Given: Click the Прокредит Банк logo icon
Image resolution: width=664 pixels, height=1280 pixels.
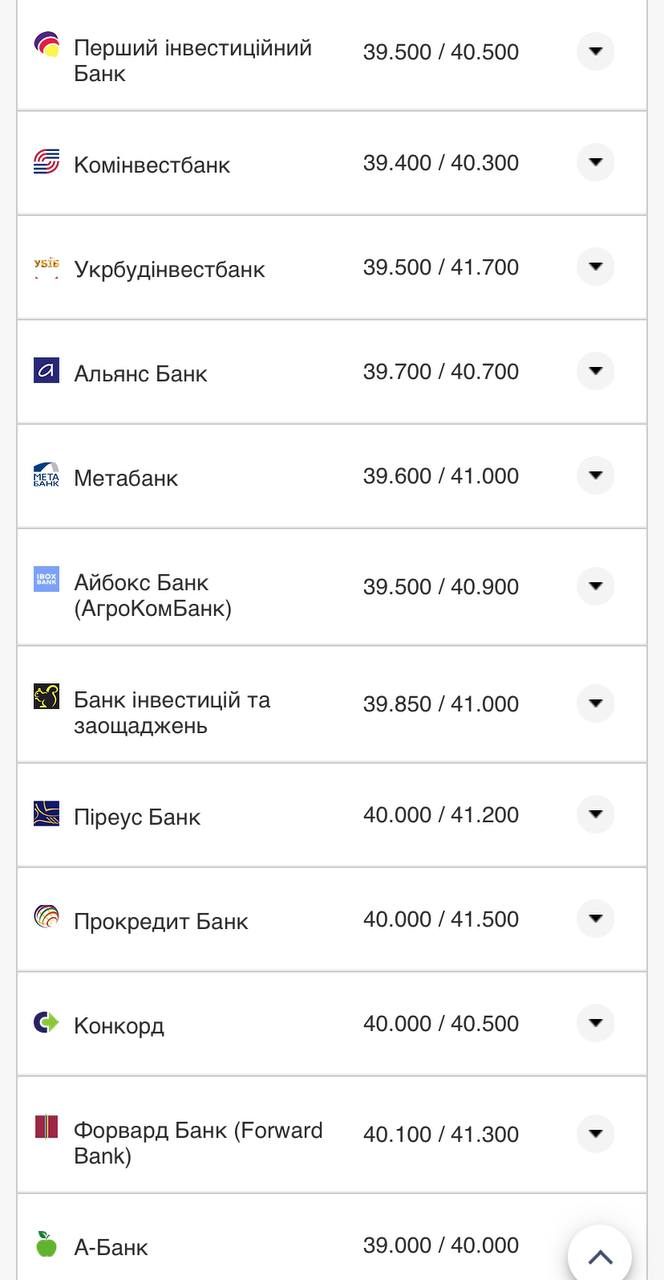Looking at the screenshot, I should (46, 917).
